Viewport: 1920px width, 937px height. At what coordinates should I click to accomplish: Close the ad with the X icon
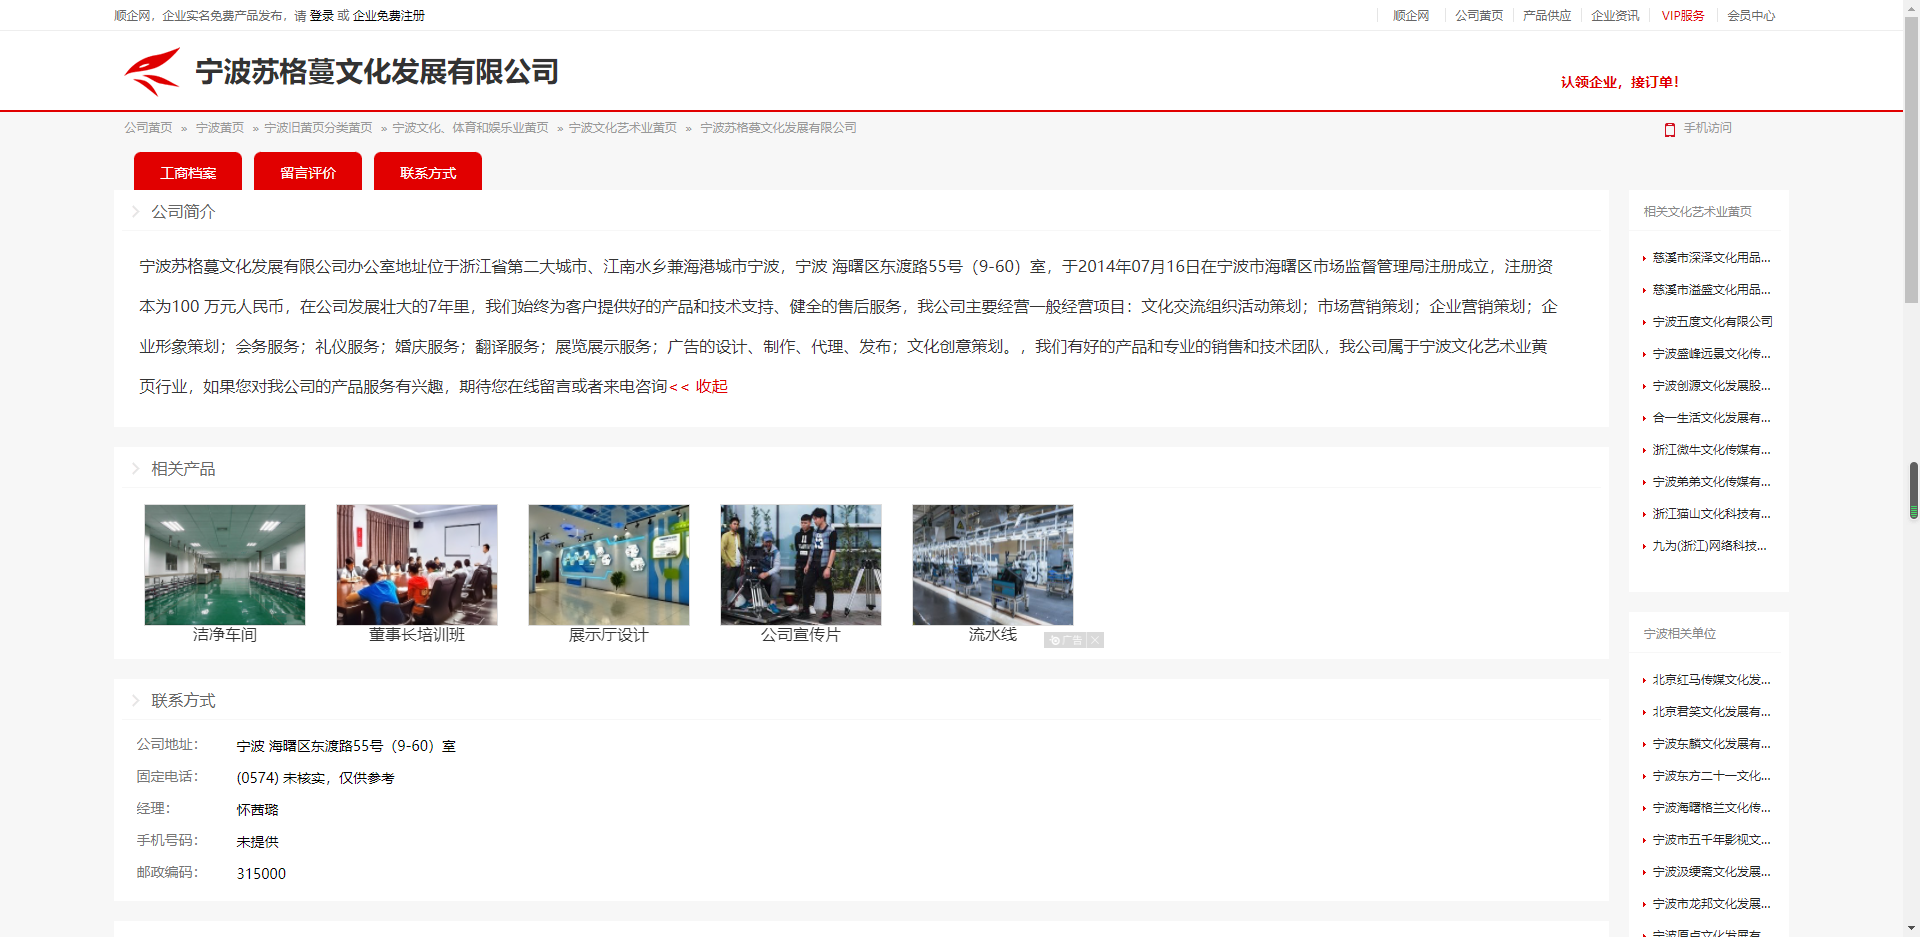(1095, 640)
